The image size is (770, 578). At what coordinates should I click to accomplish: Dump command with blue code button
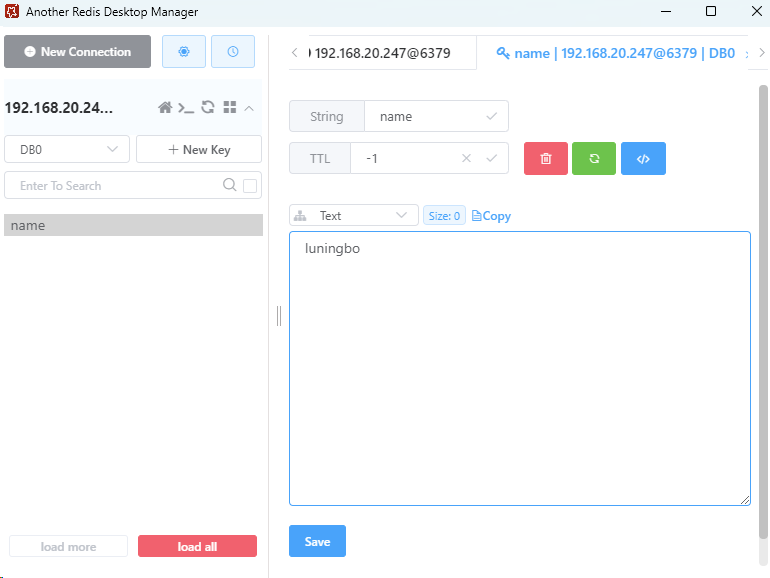click(643, 158)
